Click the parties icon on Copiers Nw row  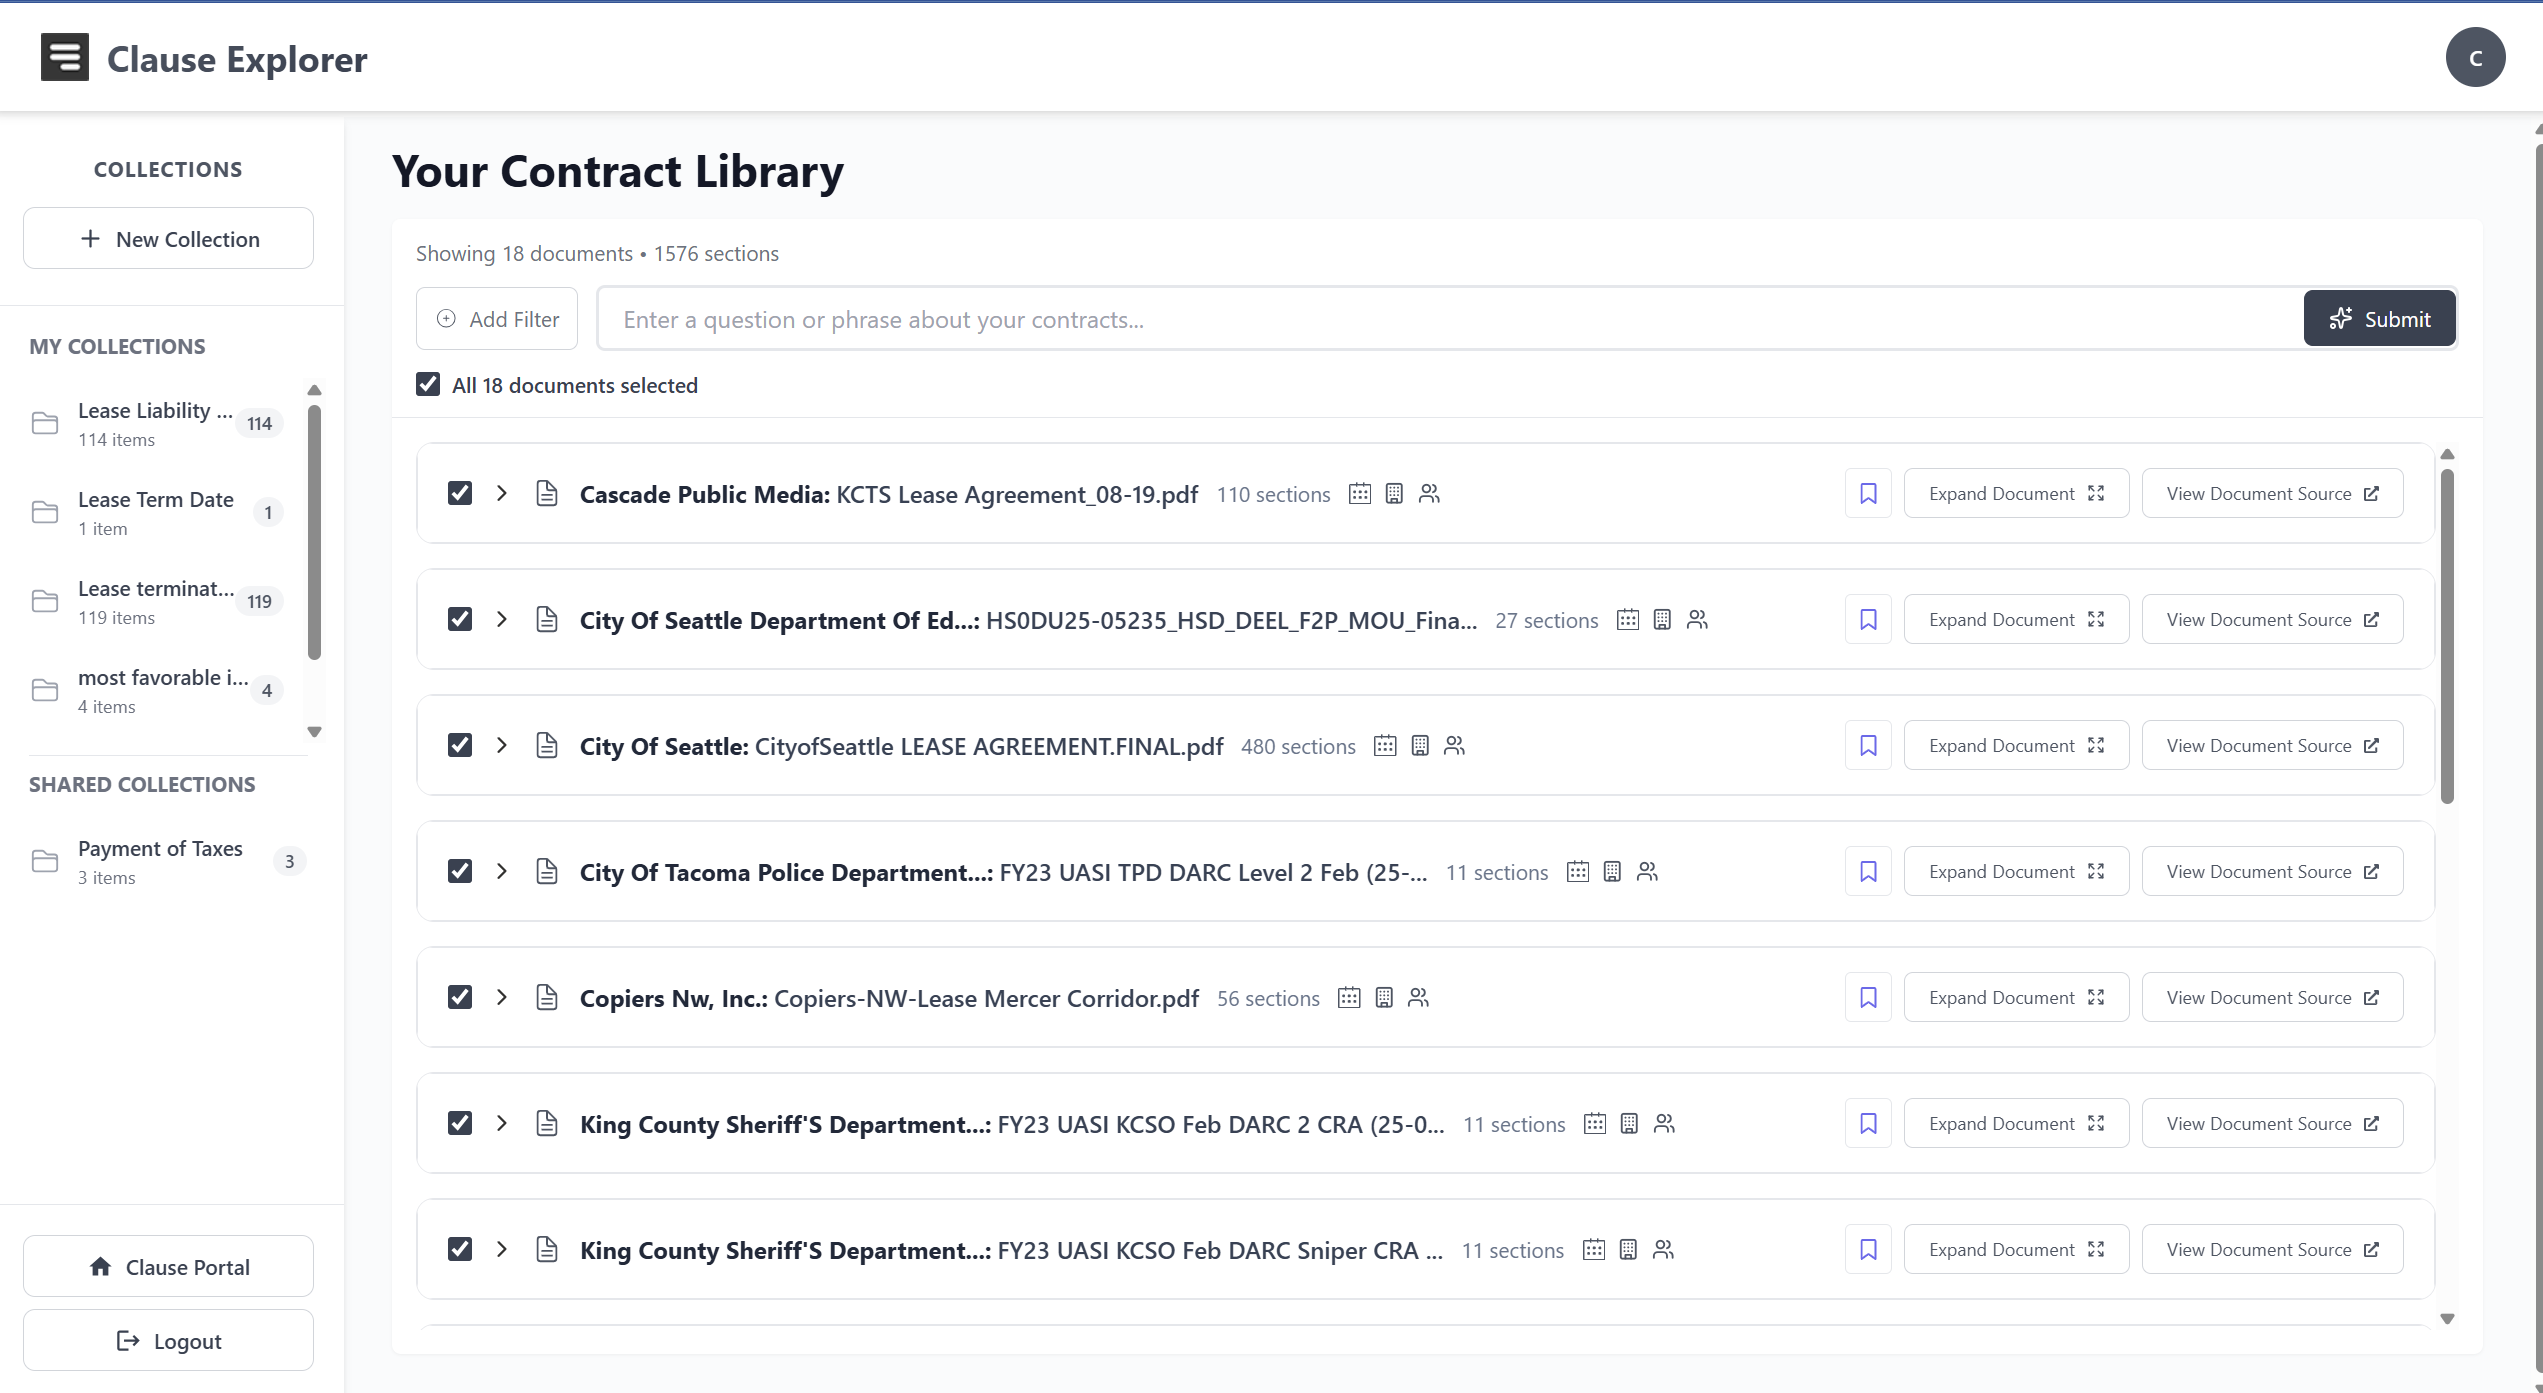pos(1417,997)
